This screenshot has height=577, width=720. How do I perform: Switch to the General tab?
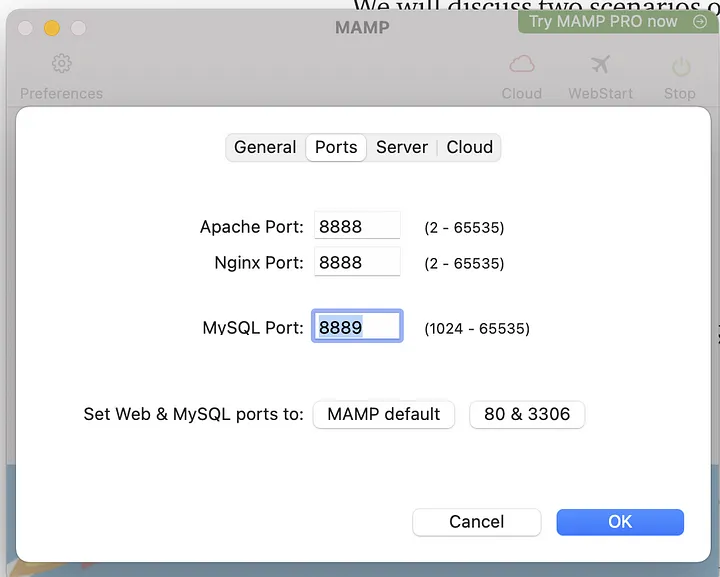(265, 147)
